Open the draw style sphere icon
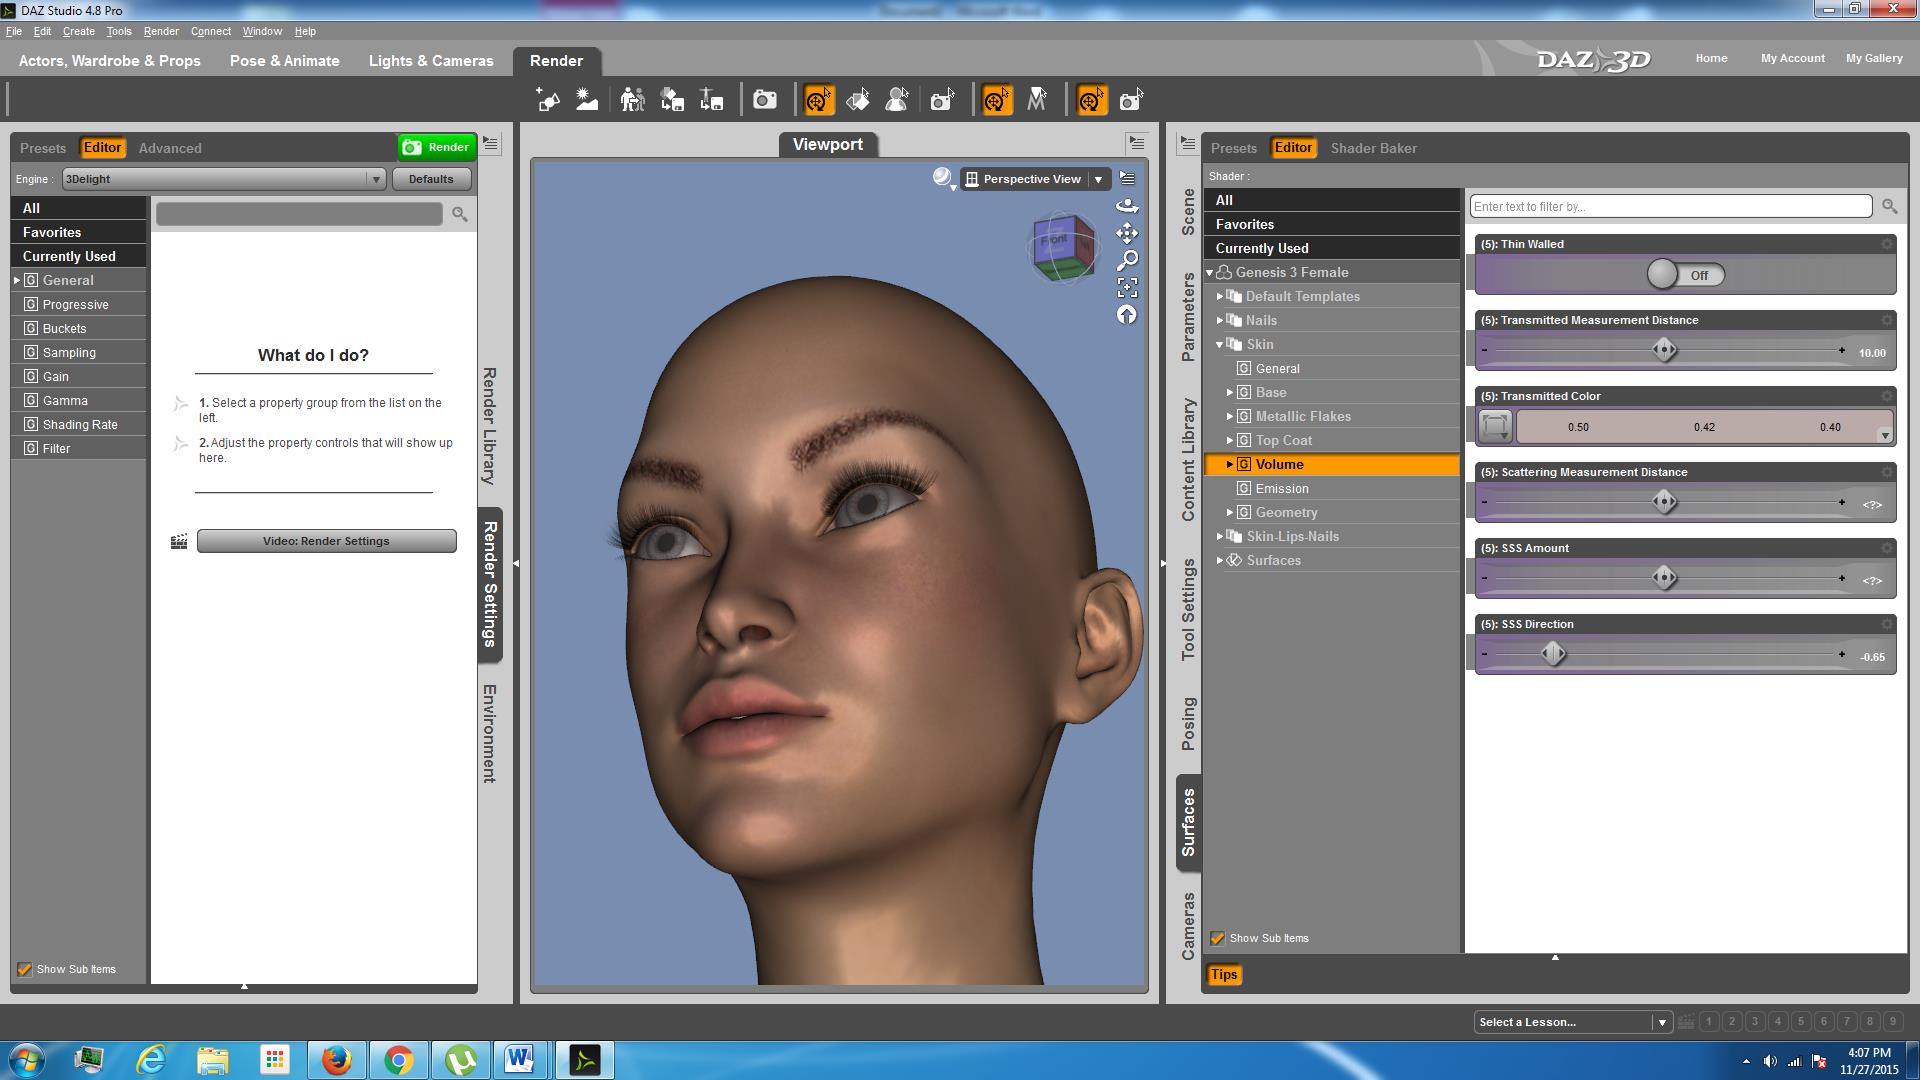 (x=943, y=178)
